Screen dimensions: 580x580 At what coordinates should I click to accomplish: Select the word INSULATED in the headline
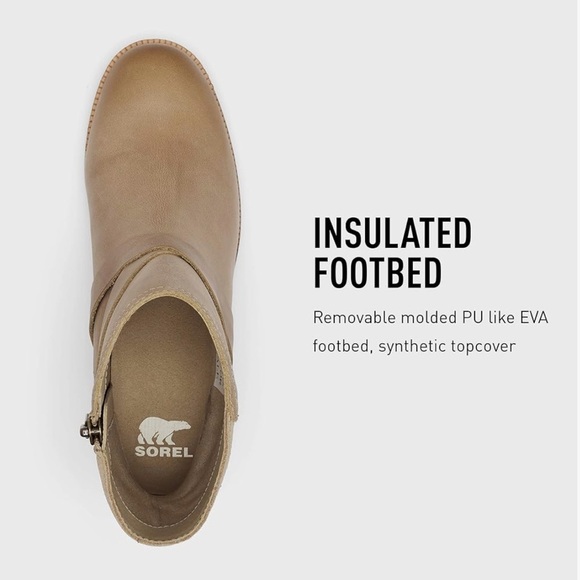(392, 233)
